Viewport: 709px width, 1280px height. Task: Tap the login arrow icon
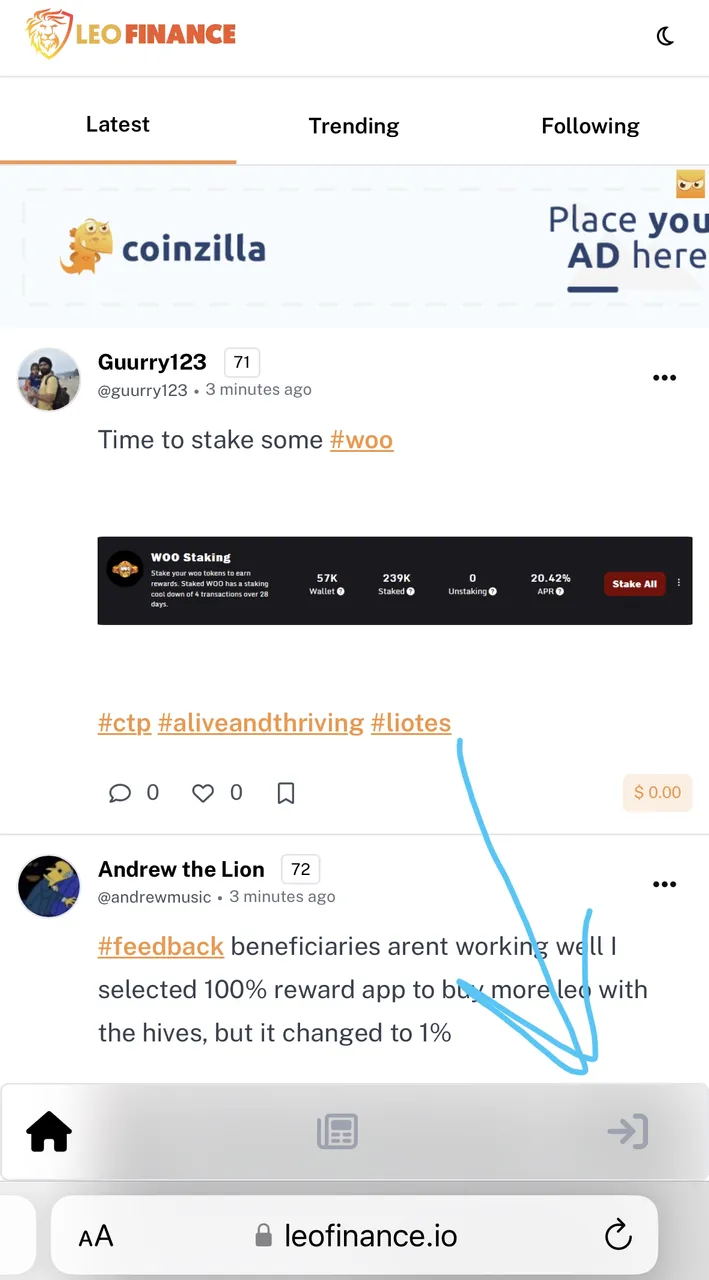coord(627,1131)
